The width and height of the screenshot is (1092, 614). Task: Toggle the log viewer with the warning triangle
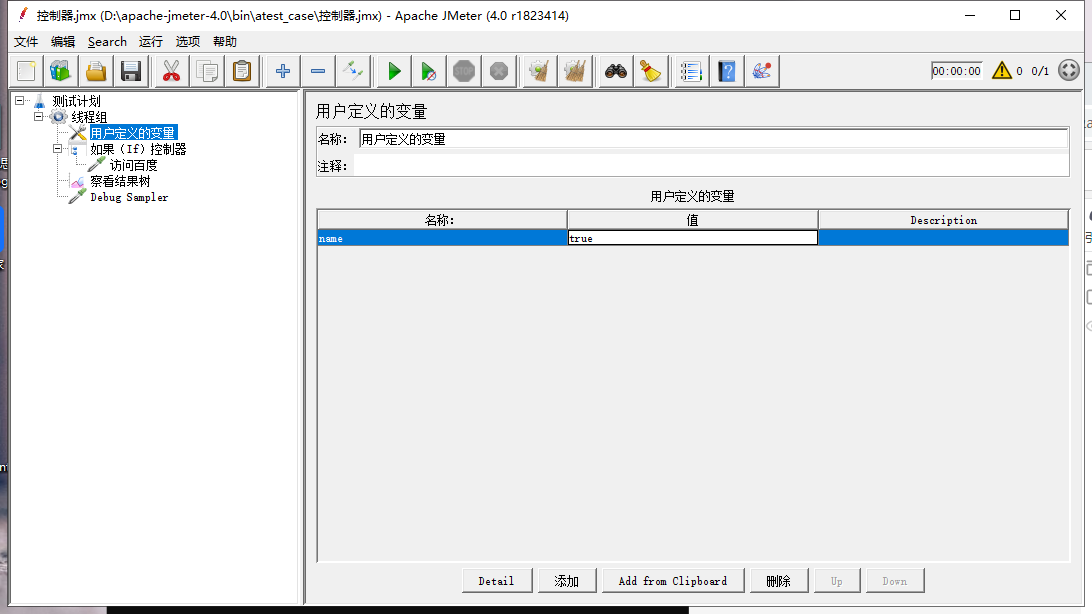[x=1000, y=71]
